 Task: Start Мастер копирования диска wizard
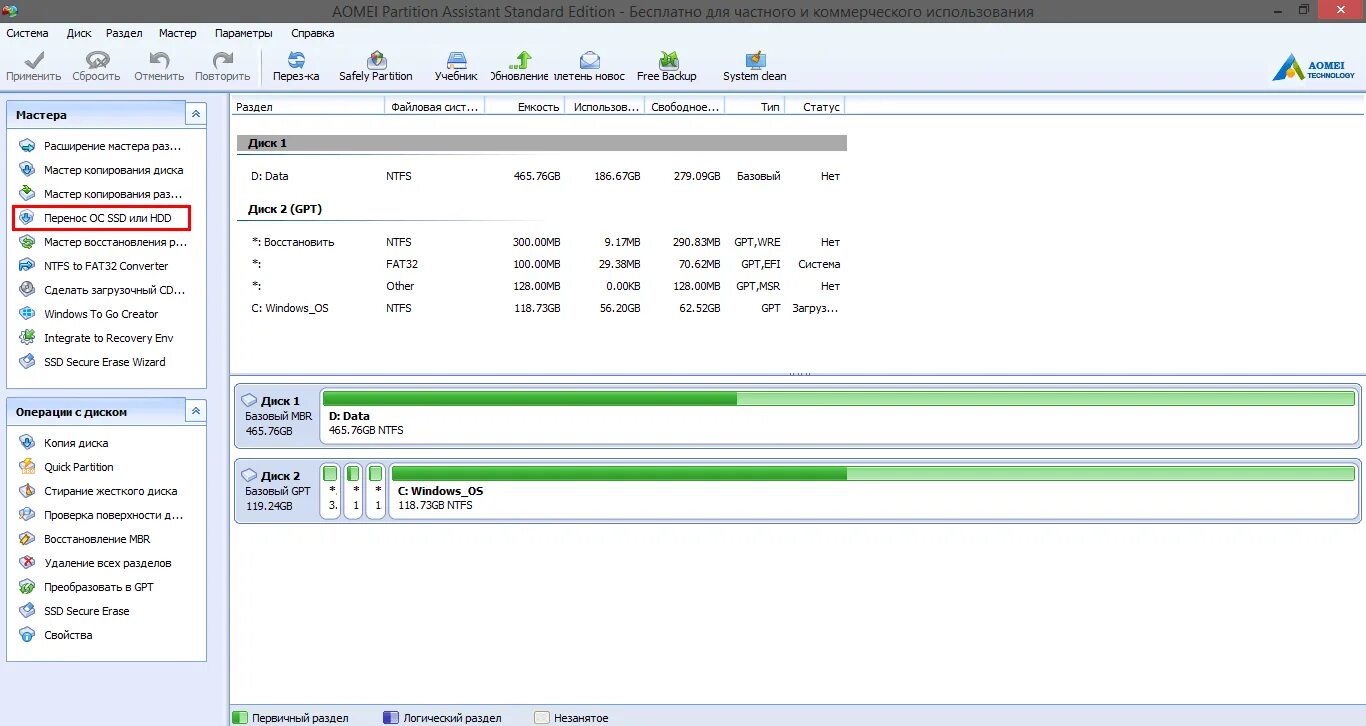pos(102,170)
